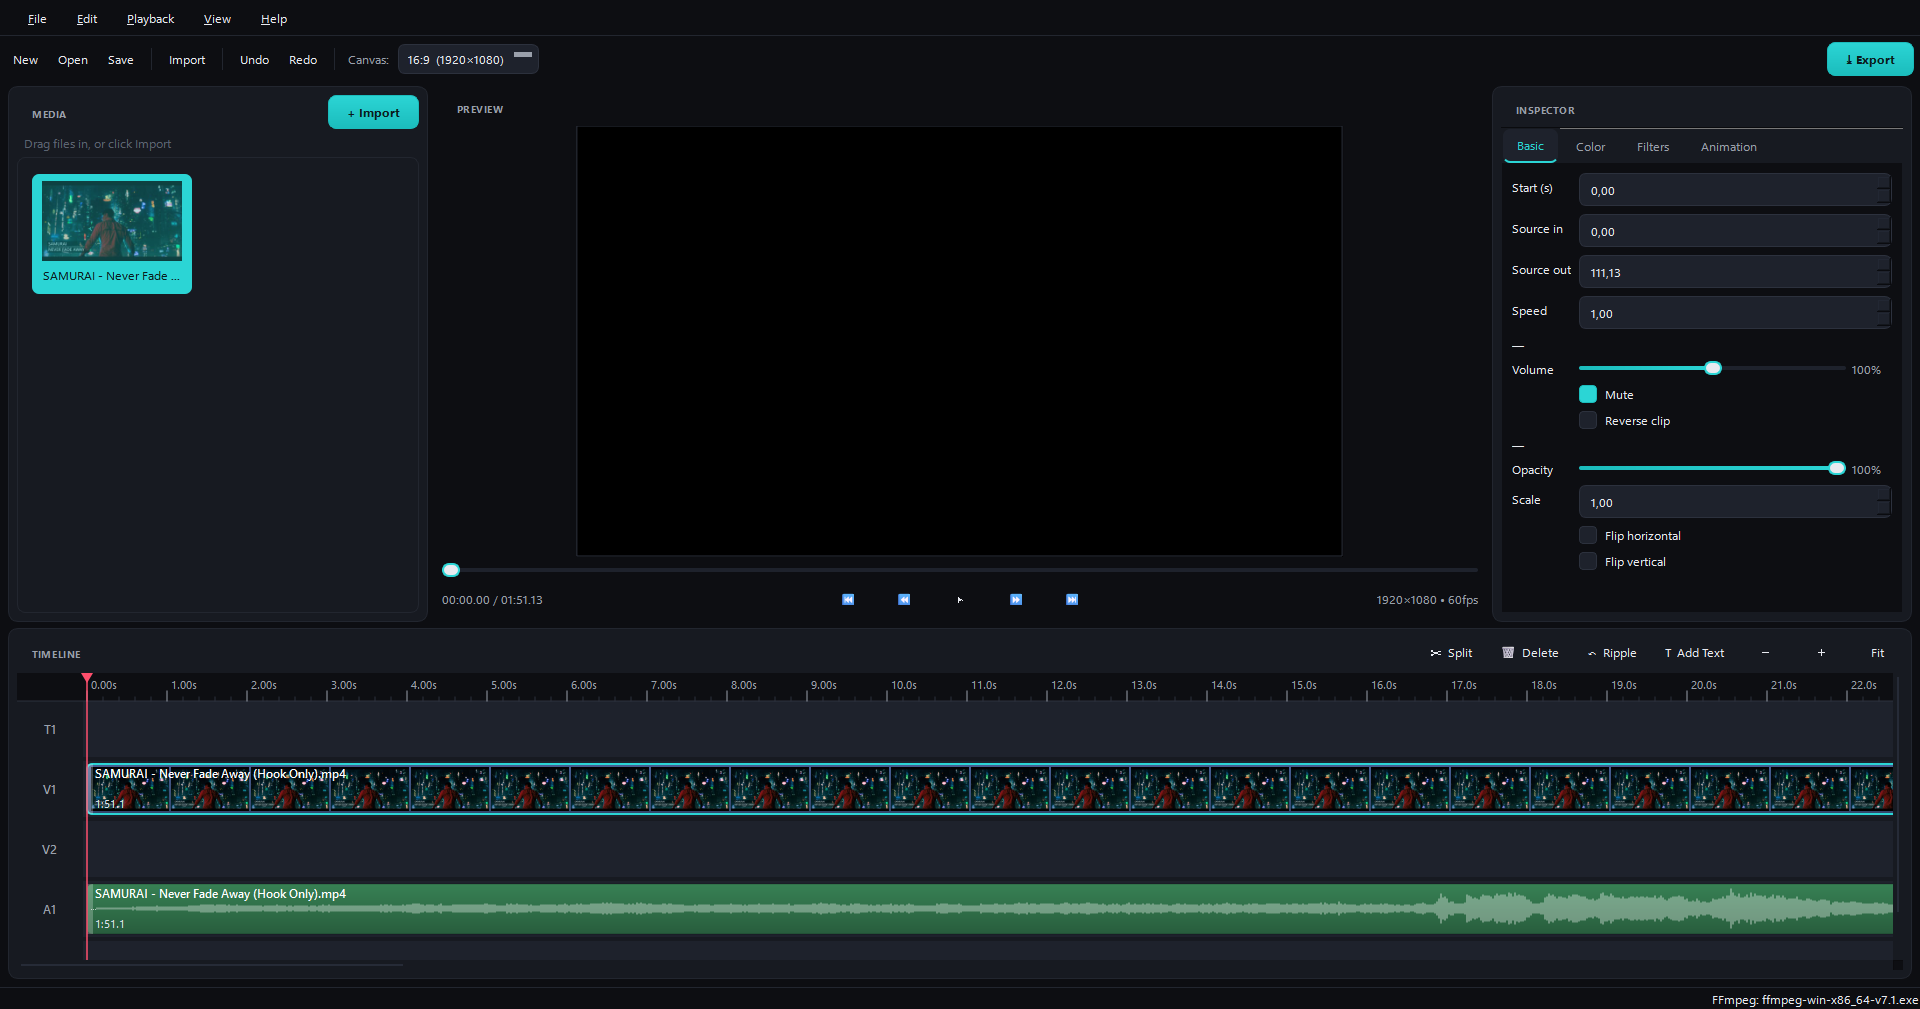Viewport: 1920px width, 1009px height.
Task: Click the Start (s) spinner arrows
Action: [x=1883, y=190]
